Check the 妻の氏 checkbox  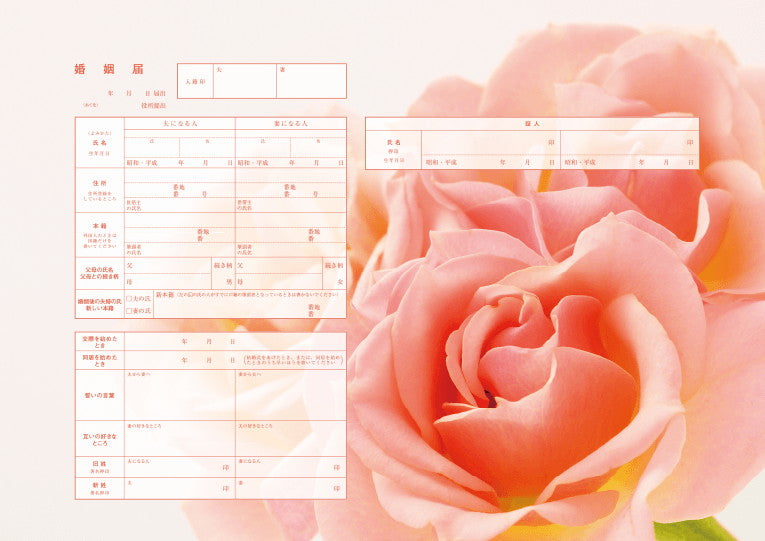130,311
